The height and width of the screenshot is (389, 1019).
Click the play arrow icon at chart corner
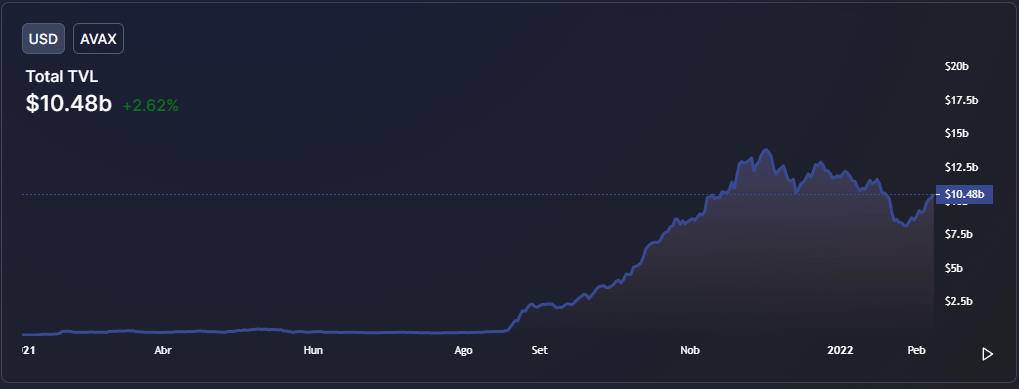coord(987,354)
